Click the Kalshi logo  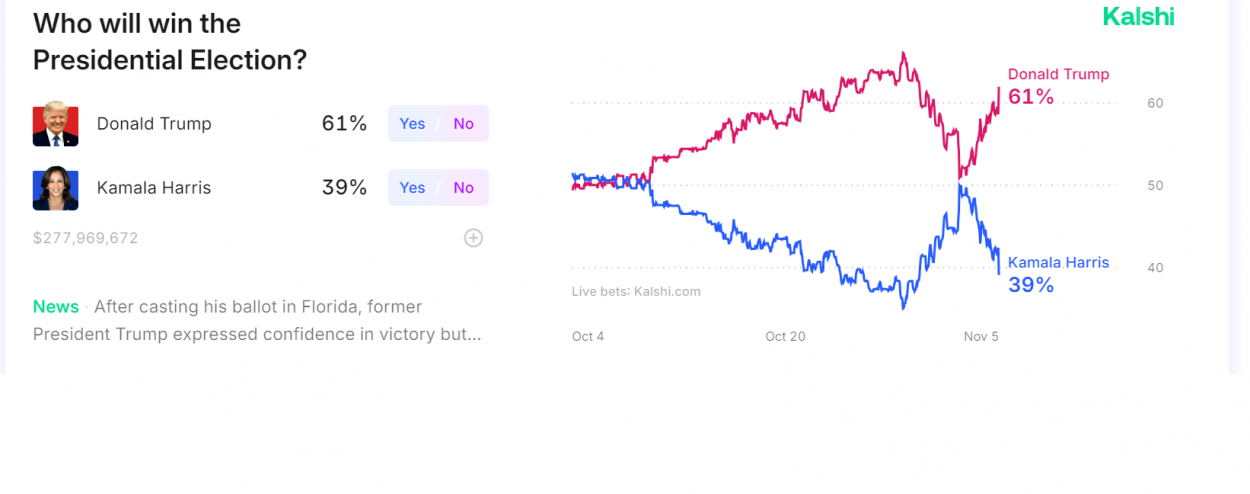pos(1138,17)
